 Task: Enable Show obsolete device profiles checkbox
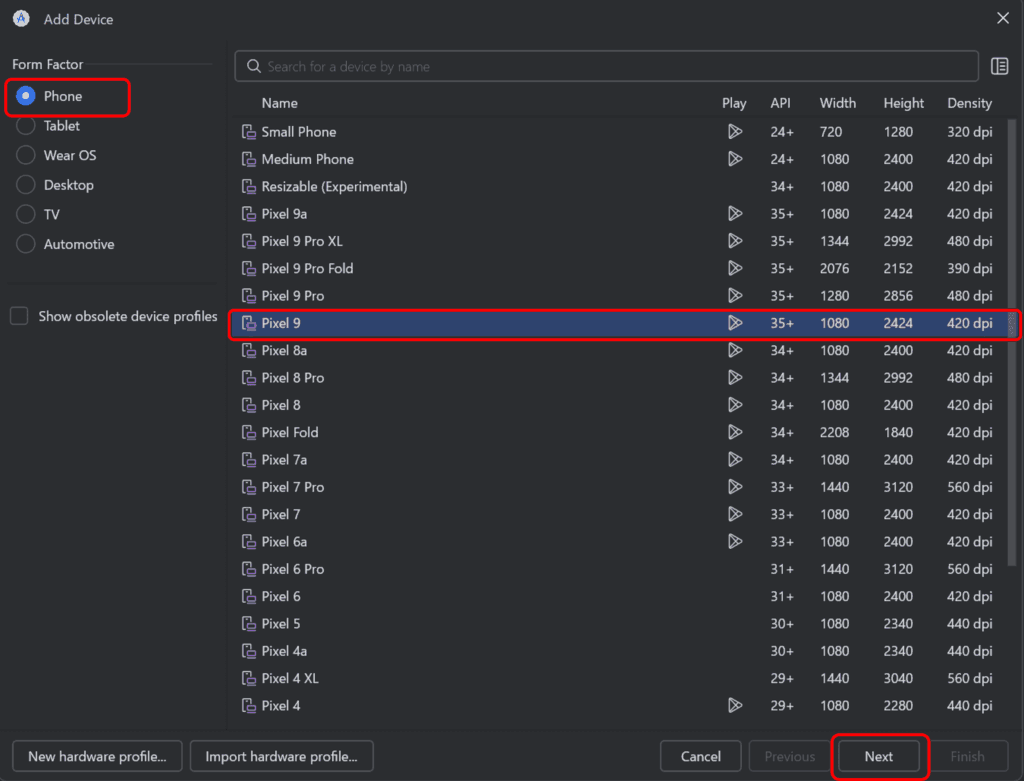tap(19, 316)
